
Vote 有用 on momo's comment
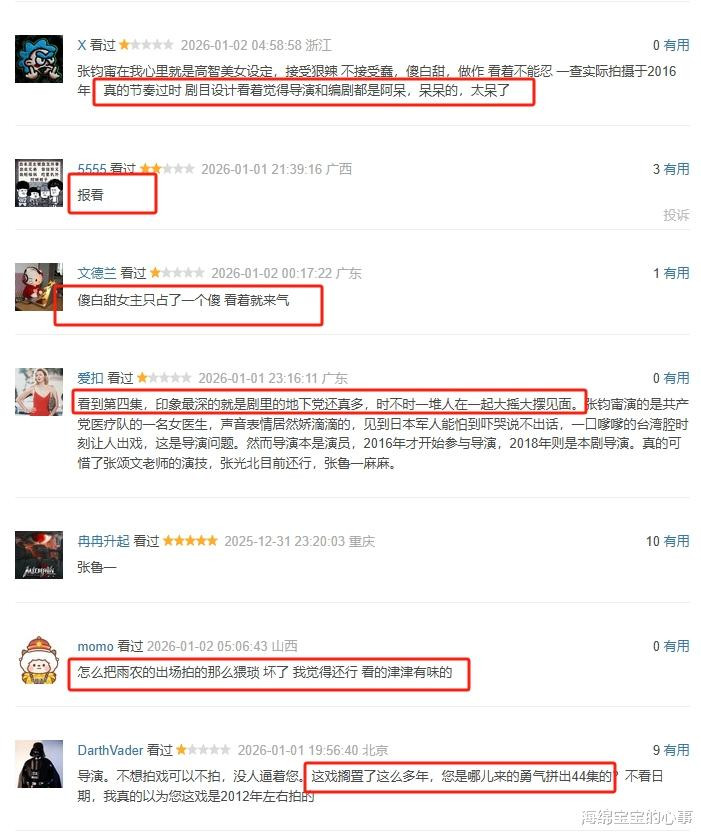coord(676,647)
